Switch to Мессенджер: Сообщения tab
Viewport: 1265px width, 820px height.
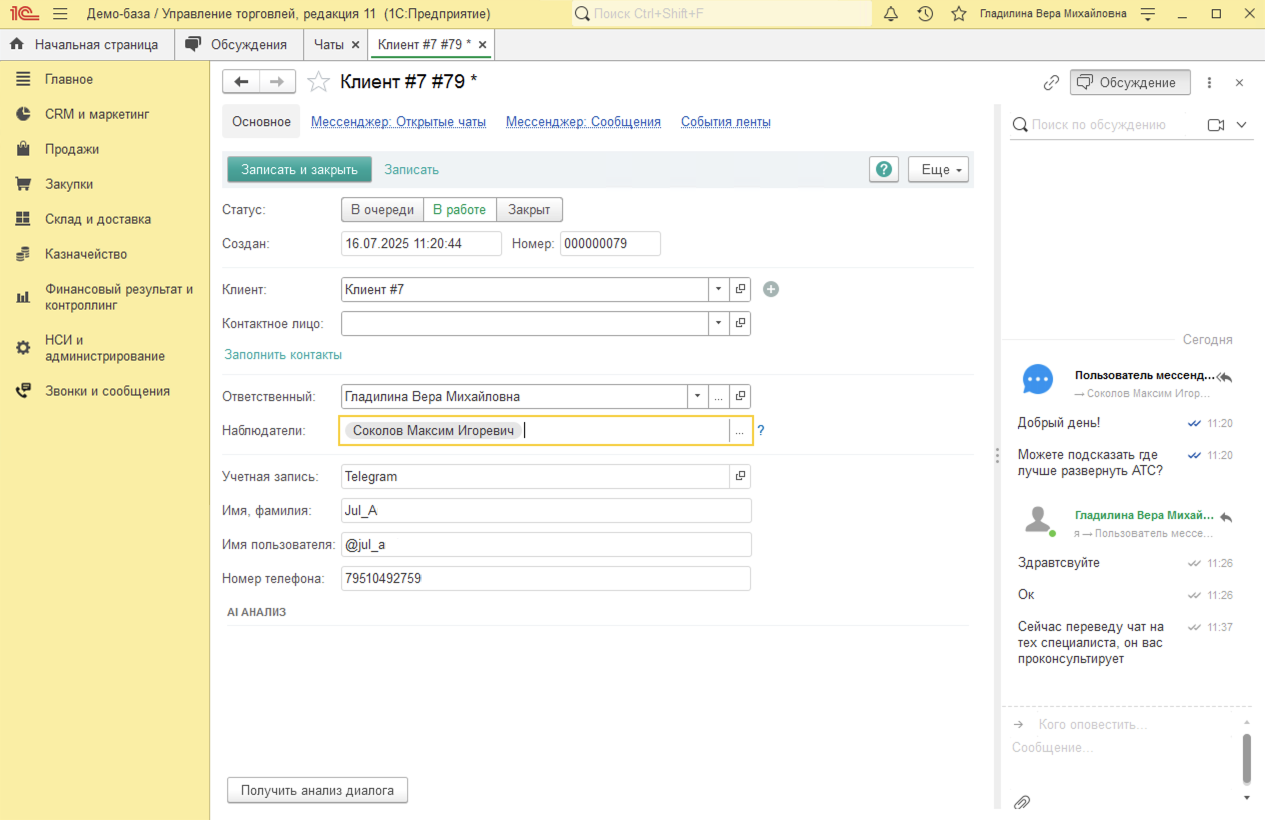tap(583, 122)
